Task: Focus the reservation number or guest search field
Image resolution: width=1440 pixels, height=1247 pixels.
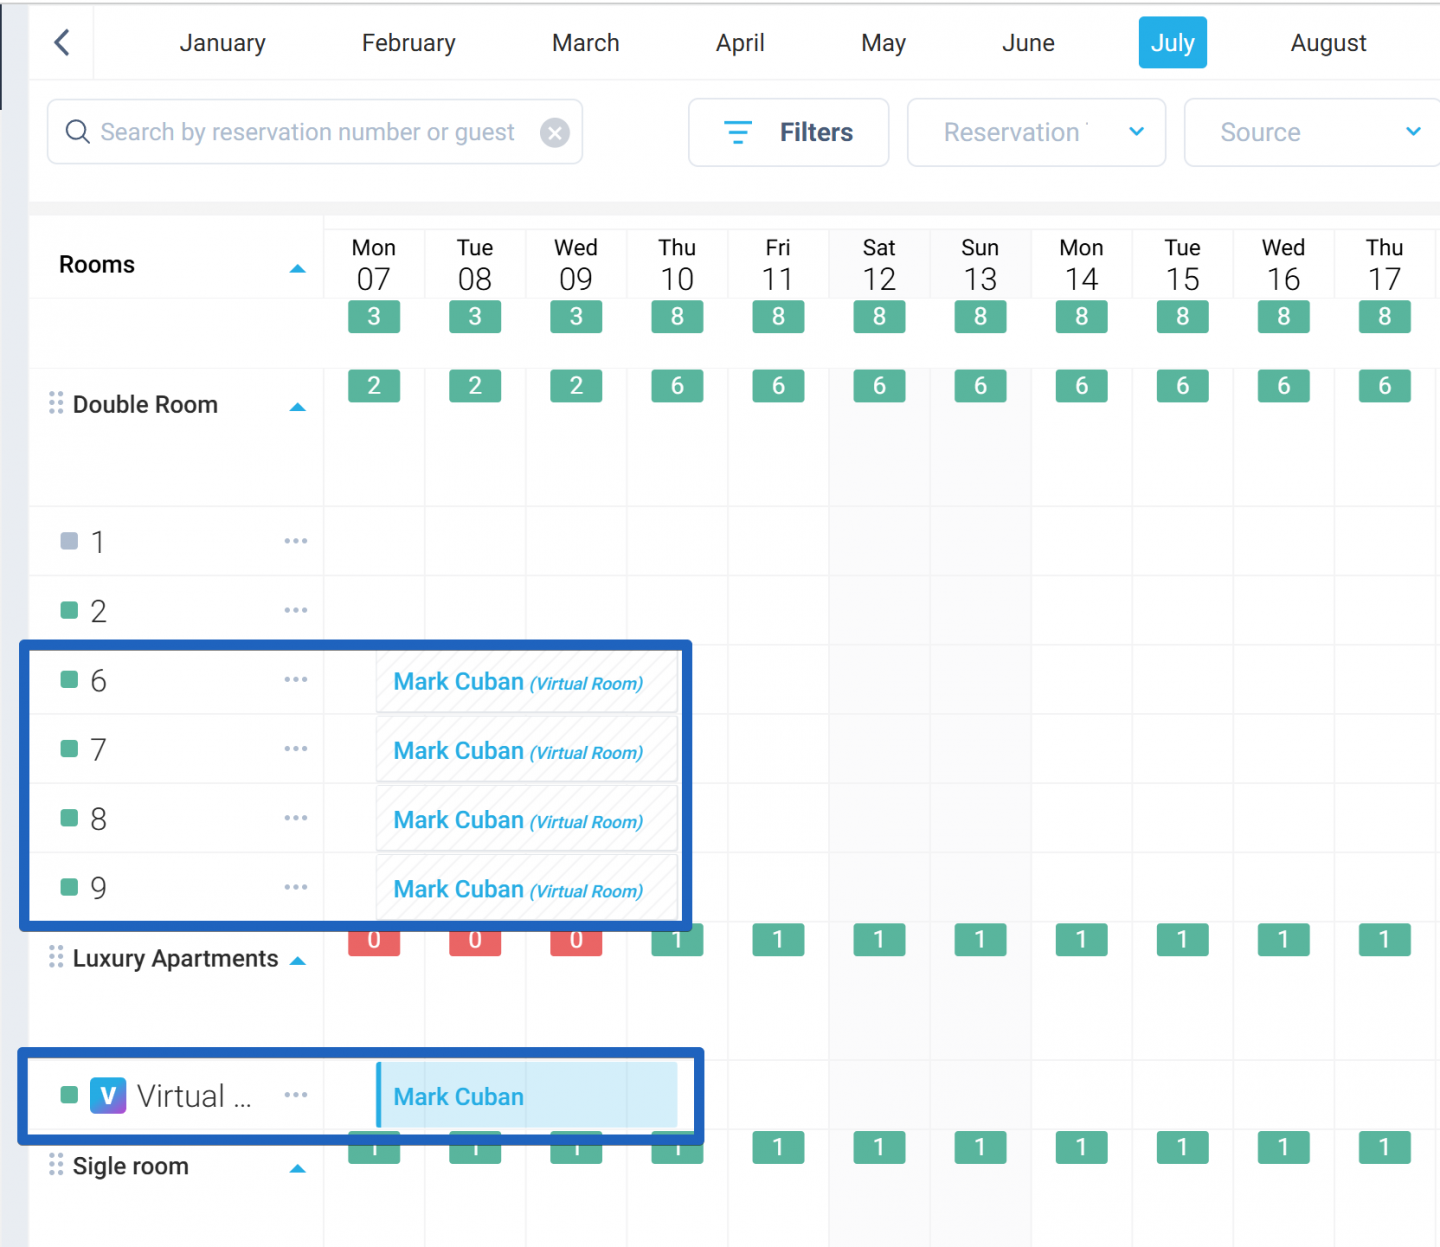Action: 314,132
